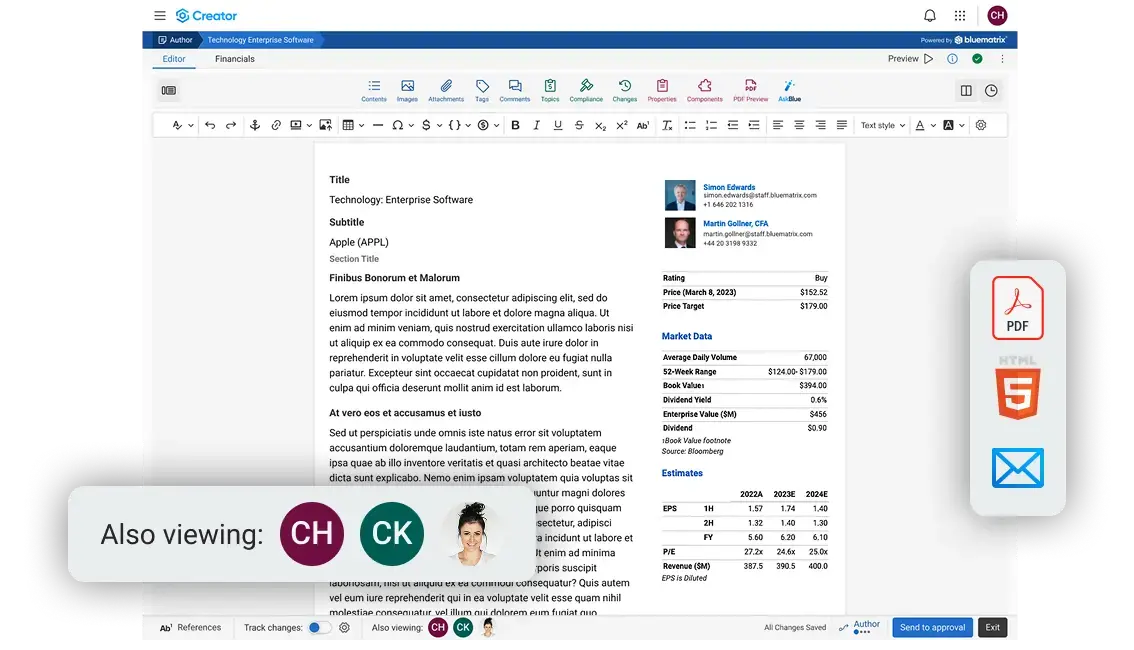The width and height of the screenshot is (1134, 650).
Task: Open Martin Gollner, CFA analyst link
Action: tap(736, 223)
